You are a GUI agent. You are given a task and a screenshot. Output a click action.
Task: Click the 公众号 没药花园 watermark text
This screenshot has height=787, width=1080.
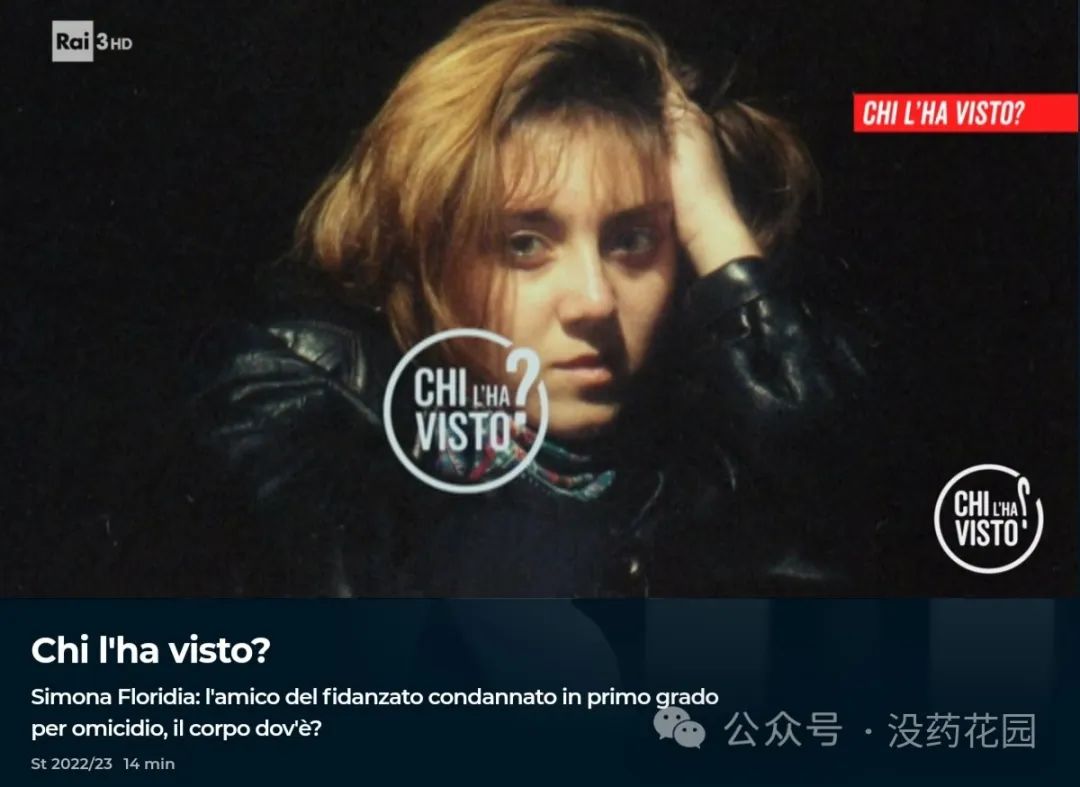[880, 730]
